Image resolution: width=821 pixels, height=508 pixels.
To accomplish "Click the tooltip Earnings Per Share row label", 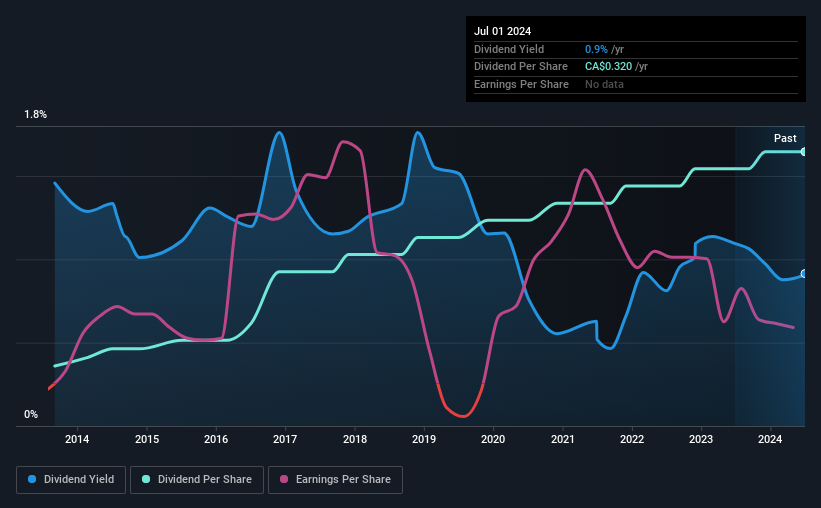I will [521, 84].
